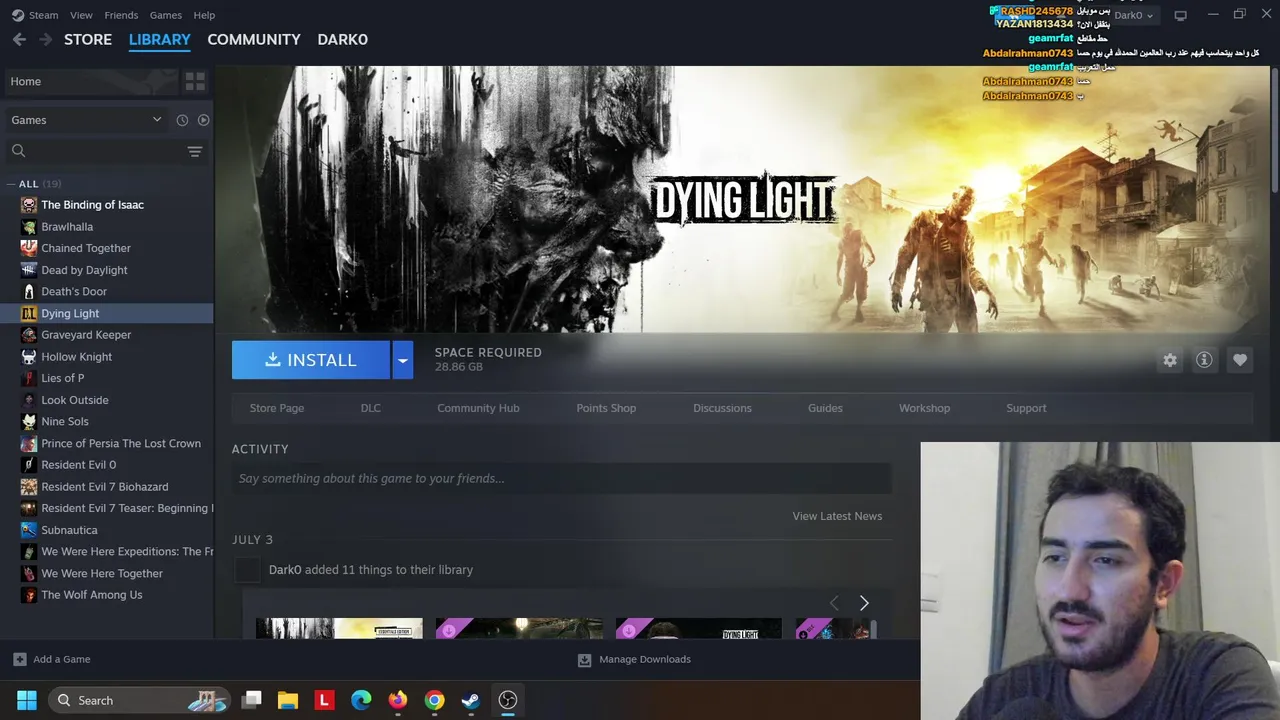Open the Workshop link
Screen dimensions: 1280x720
(924, 408)
